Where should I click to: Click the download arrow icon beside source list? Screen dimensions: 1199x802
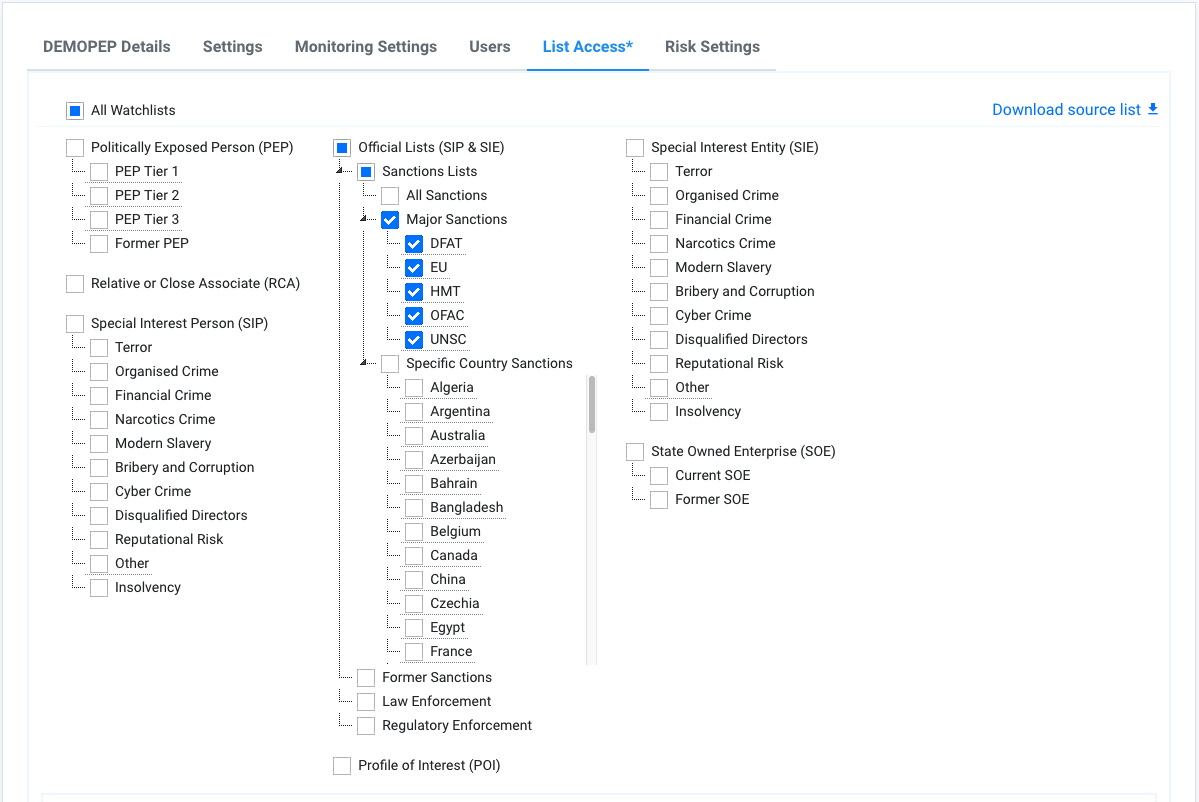pyautogui.click(x=1153, y=109)
